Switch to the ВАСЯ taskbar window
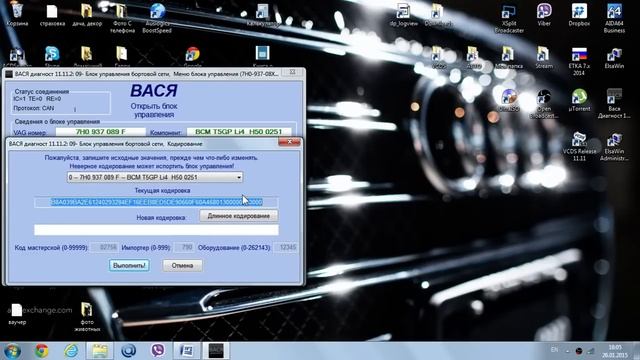 pyautogui.click(x=216, y=351)
